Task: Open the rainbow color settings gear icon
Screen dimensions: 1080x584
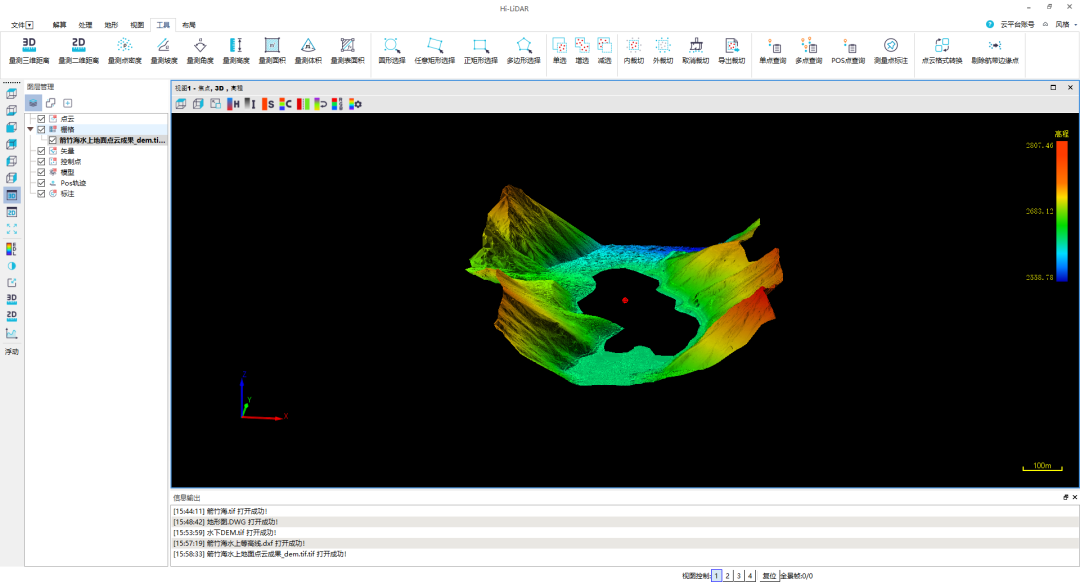Action: click(355, 104)
